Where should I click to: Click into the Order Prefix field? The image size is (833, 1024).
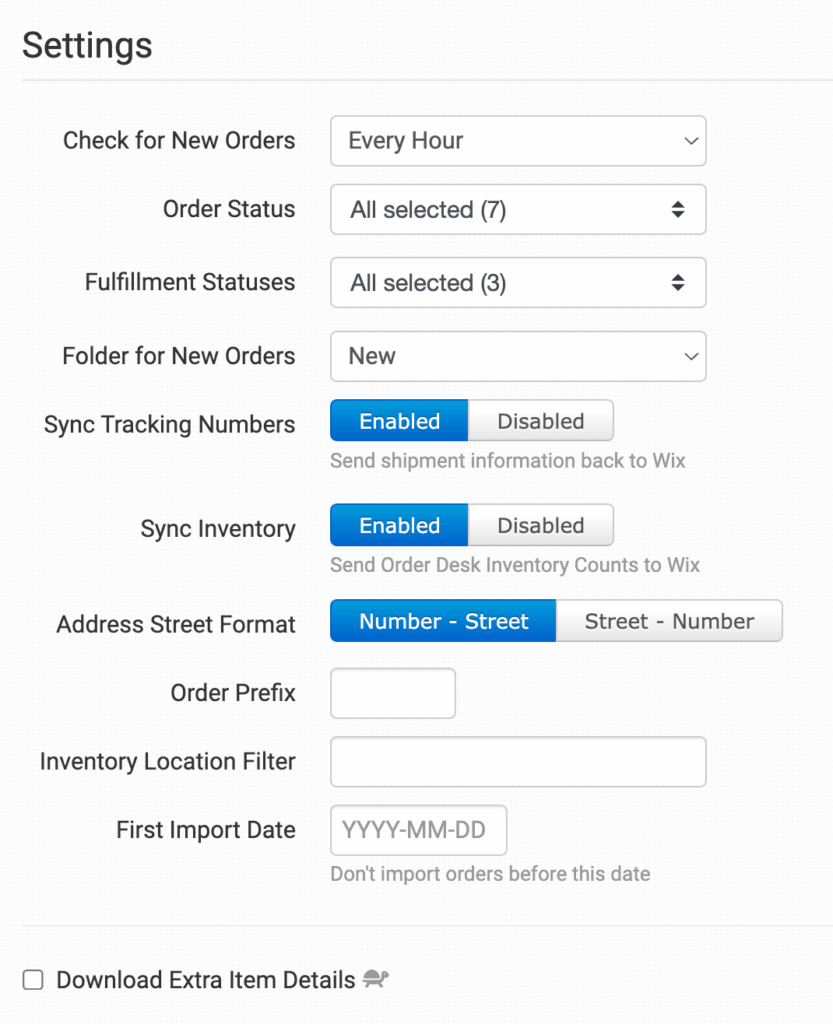tap(393, 693)
